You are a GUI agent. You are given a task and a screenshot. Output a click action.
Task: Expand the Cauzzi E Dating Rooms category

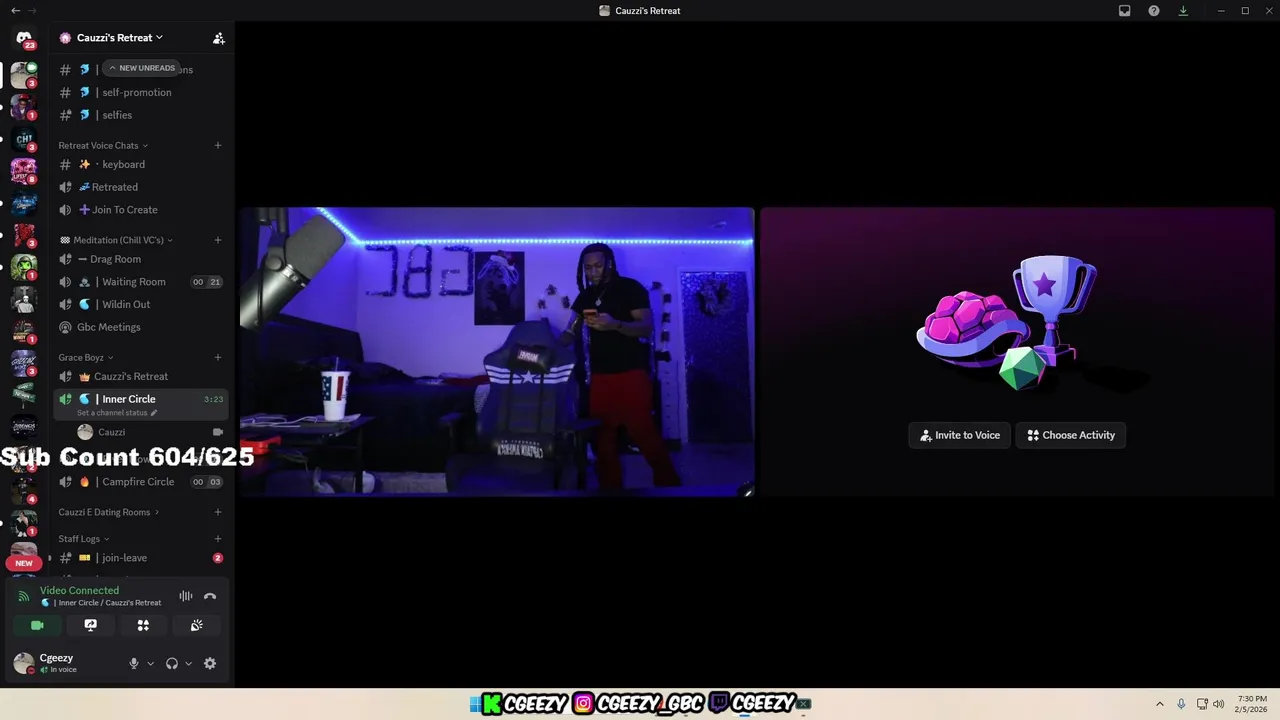click(x=108, y=512)
